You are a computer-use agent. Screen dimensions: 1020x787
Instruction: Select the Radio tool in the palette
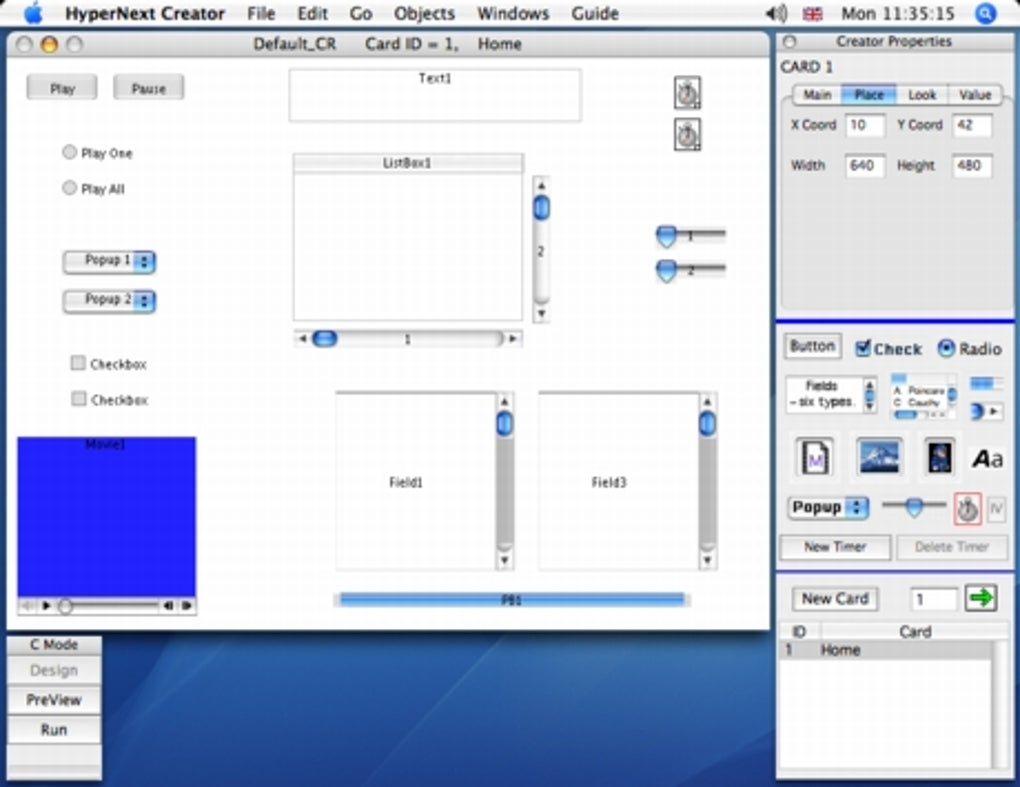[969, 349]
